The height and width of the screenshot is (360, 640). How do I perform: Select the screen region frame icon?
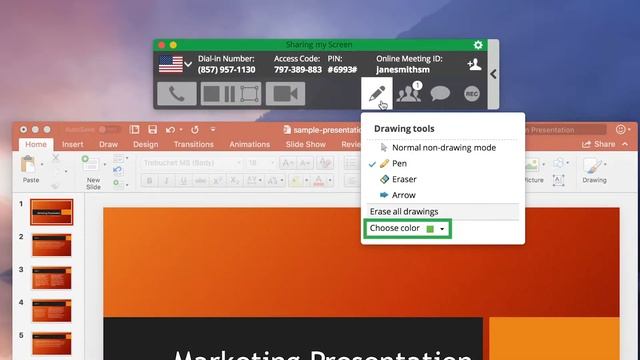pos(249,94)
